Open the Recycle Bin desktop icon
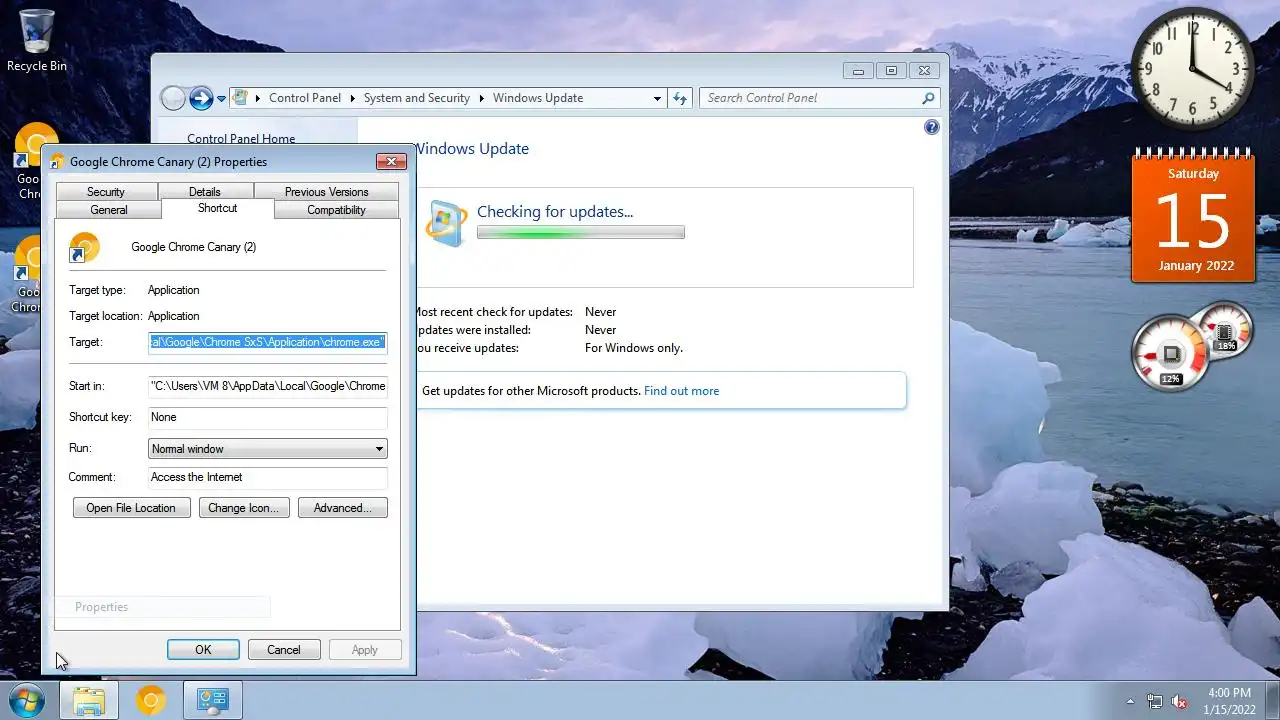1280x720 pixels. tap(37, 40)
